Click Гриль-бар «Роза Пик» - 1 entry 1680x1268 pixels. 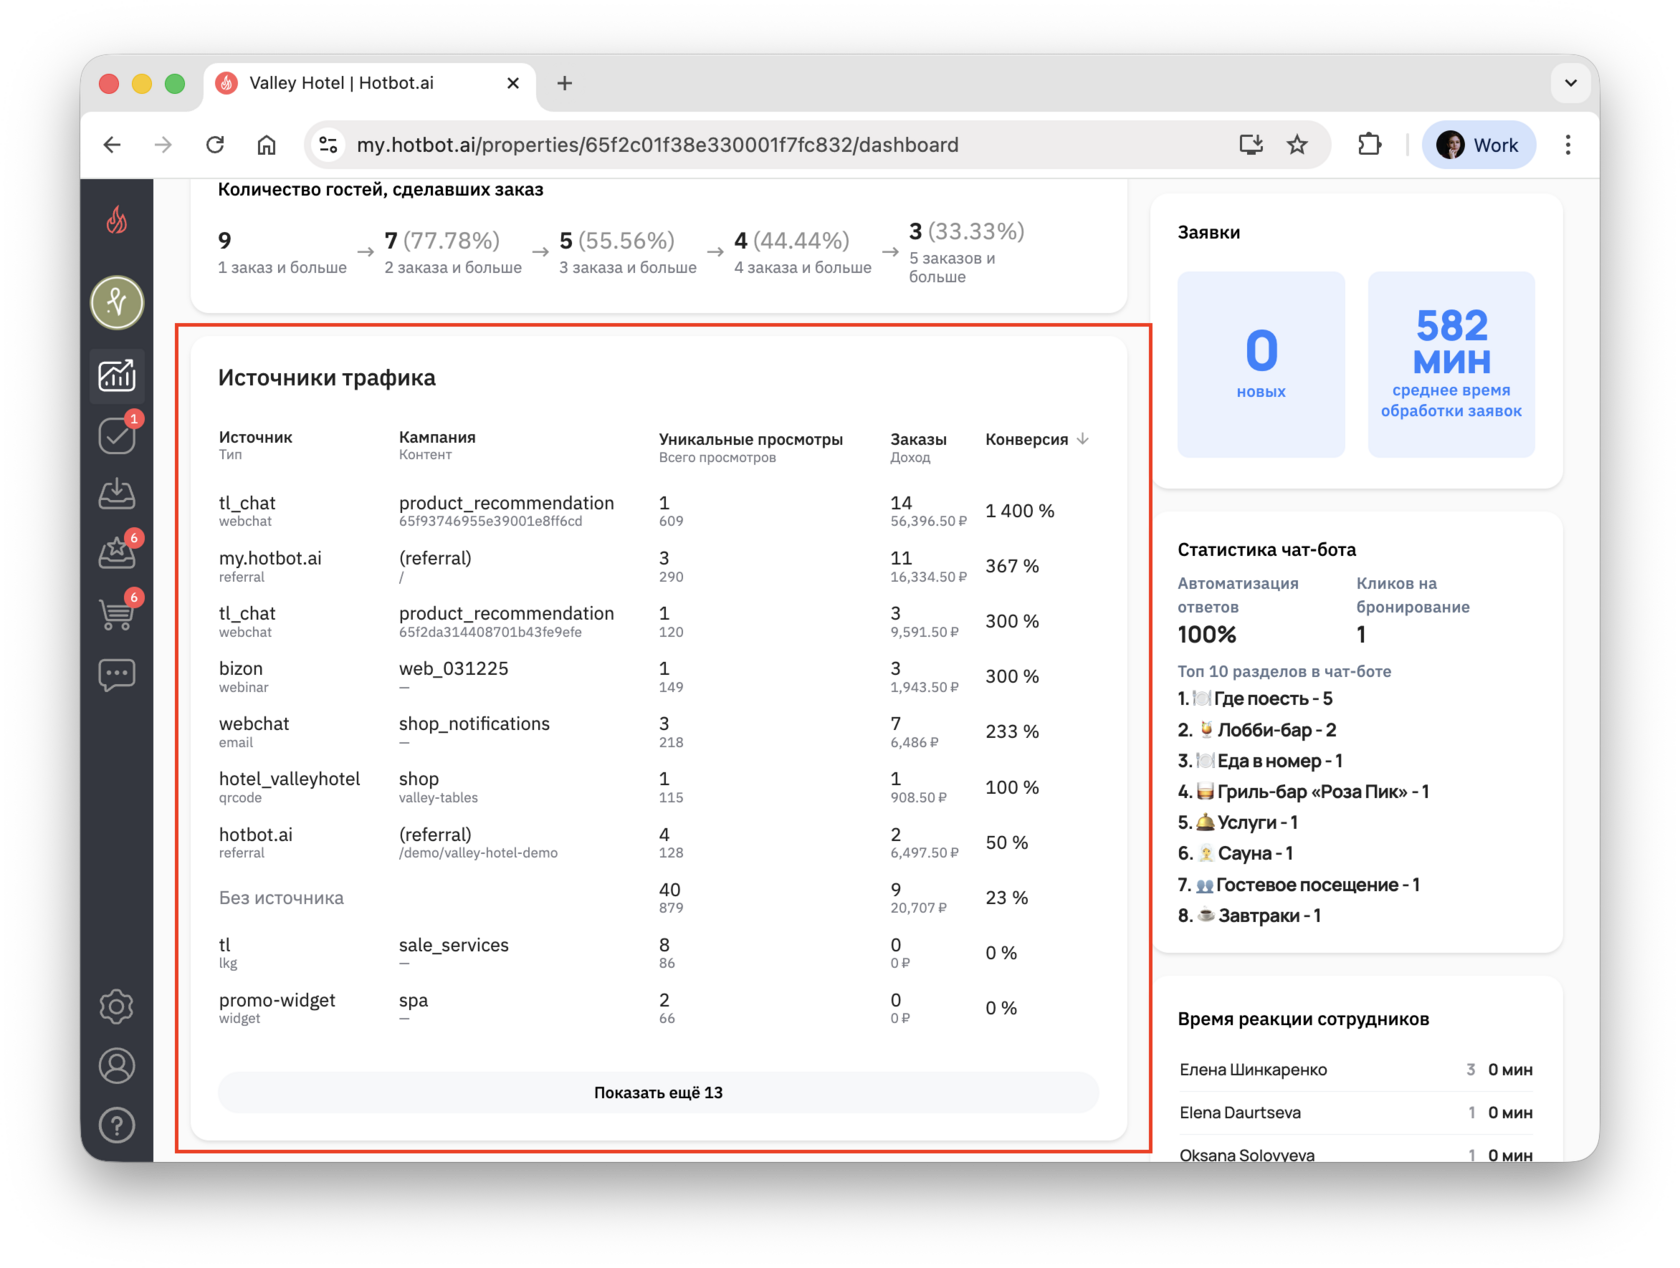click(1303, 792)
